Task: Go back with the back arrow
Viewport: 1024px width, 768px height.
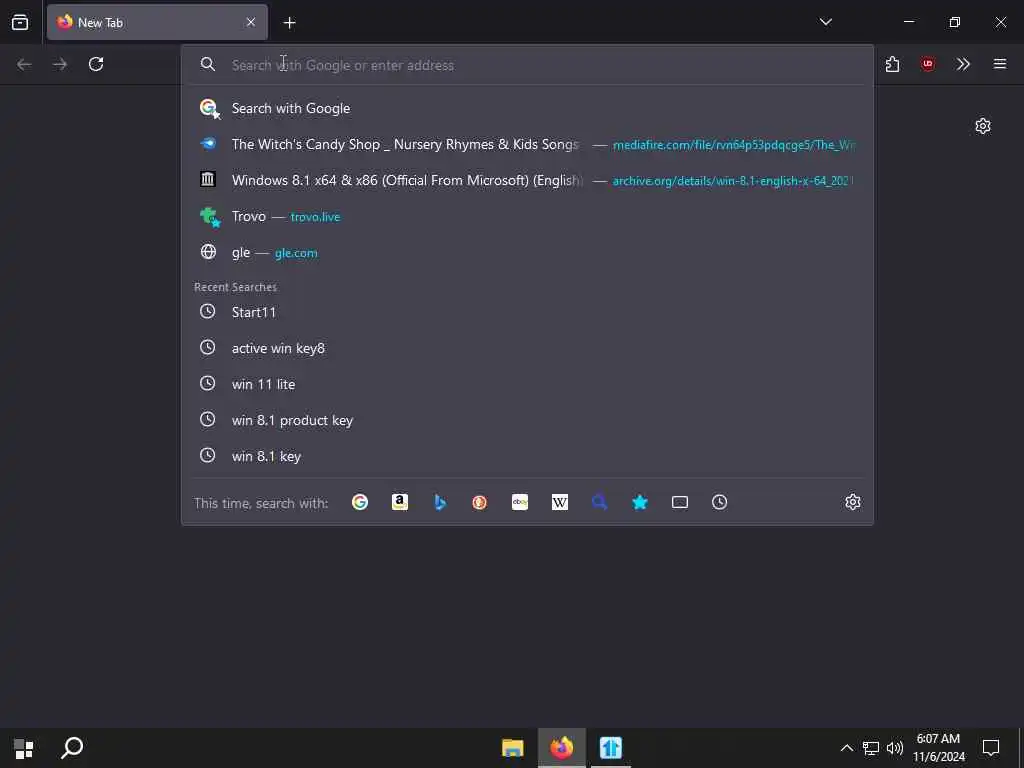Action: tap(24, 64)
